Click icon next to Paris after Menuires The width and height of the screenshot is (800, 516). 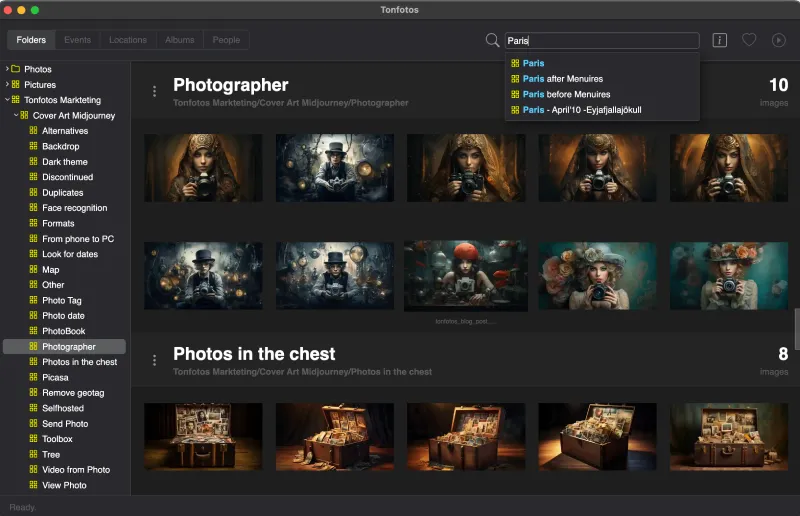coord(515,79)
